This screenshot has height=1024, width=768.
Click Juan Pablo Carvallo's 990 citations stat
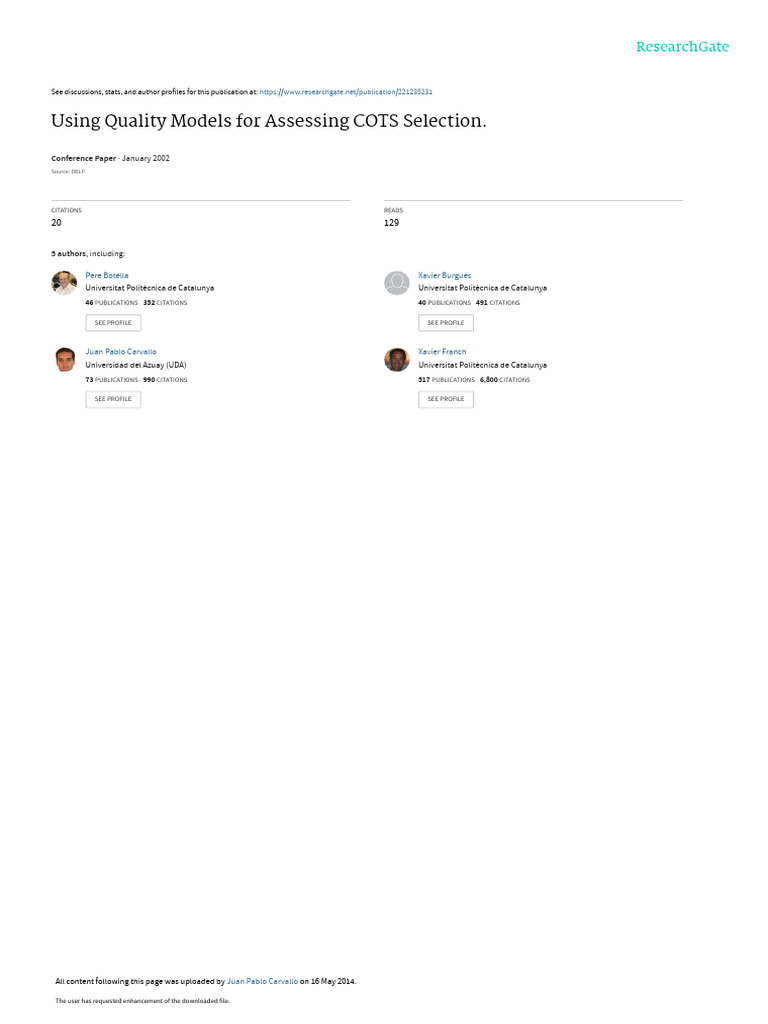(x=165, y=379)
